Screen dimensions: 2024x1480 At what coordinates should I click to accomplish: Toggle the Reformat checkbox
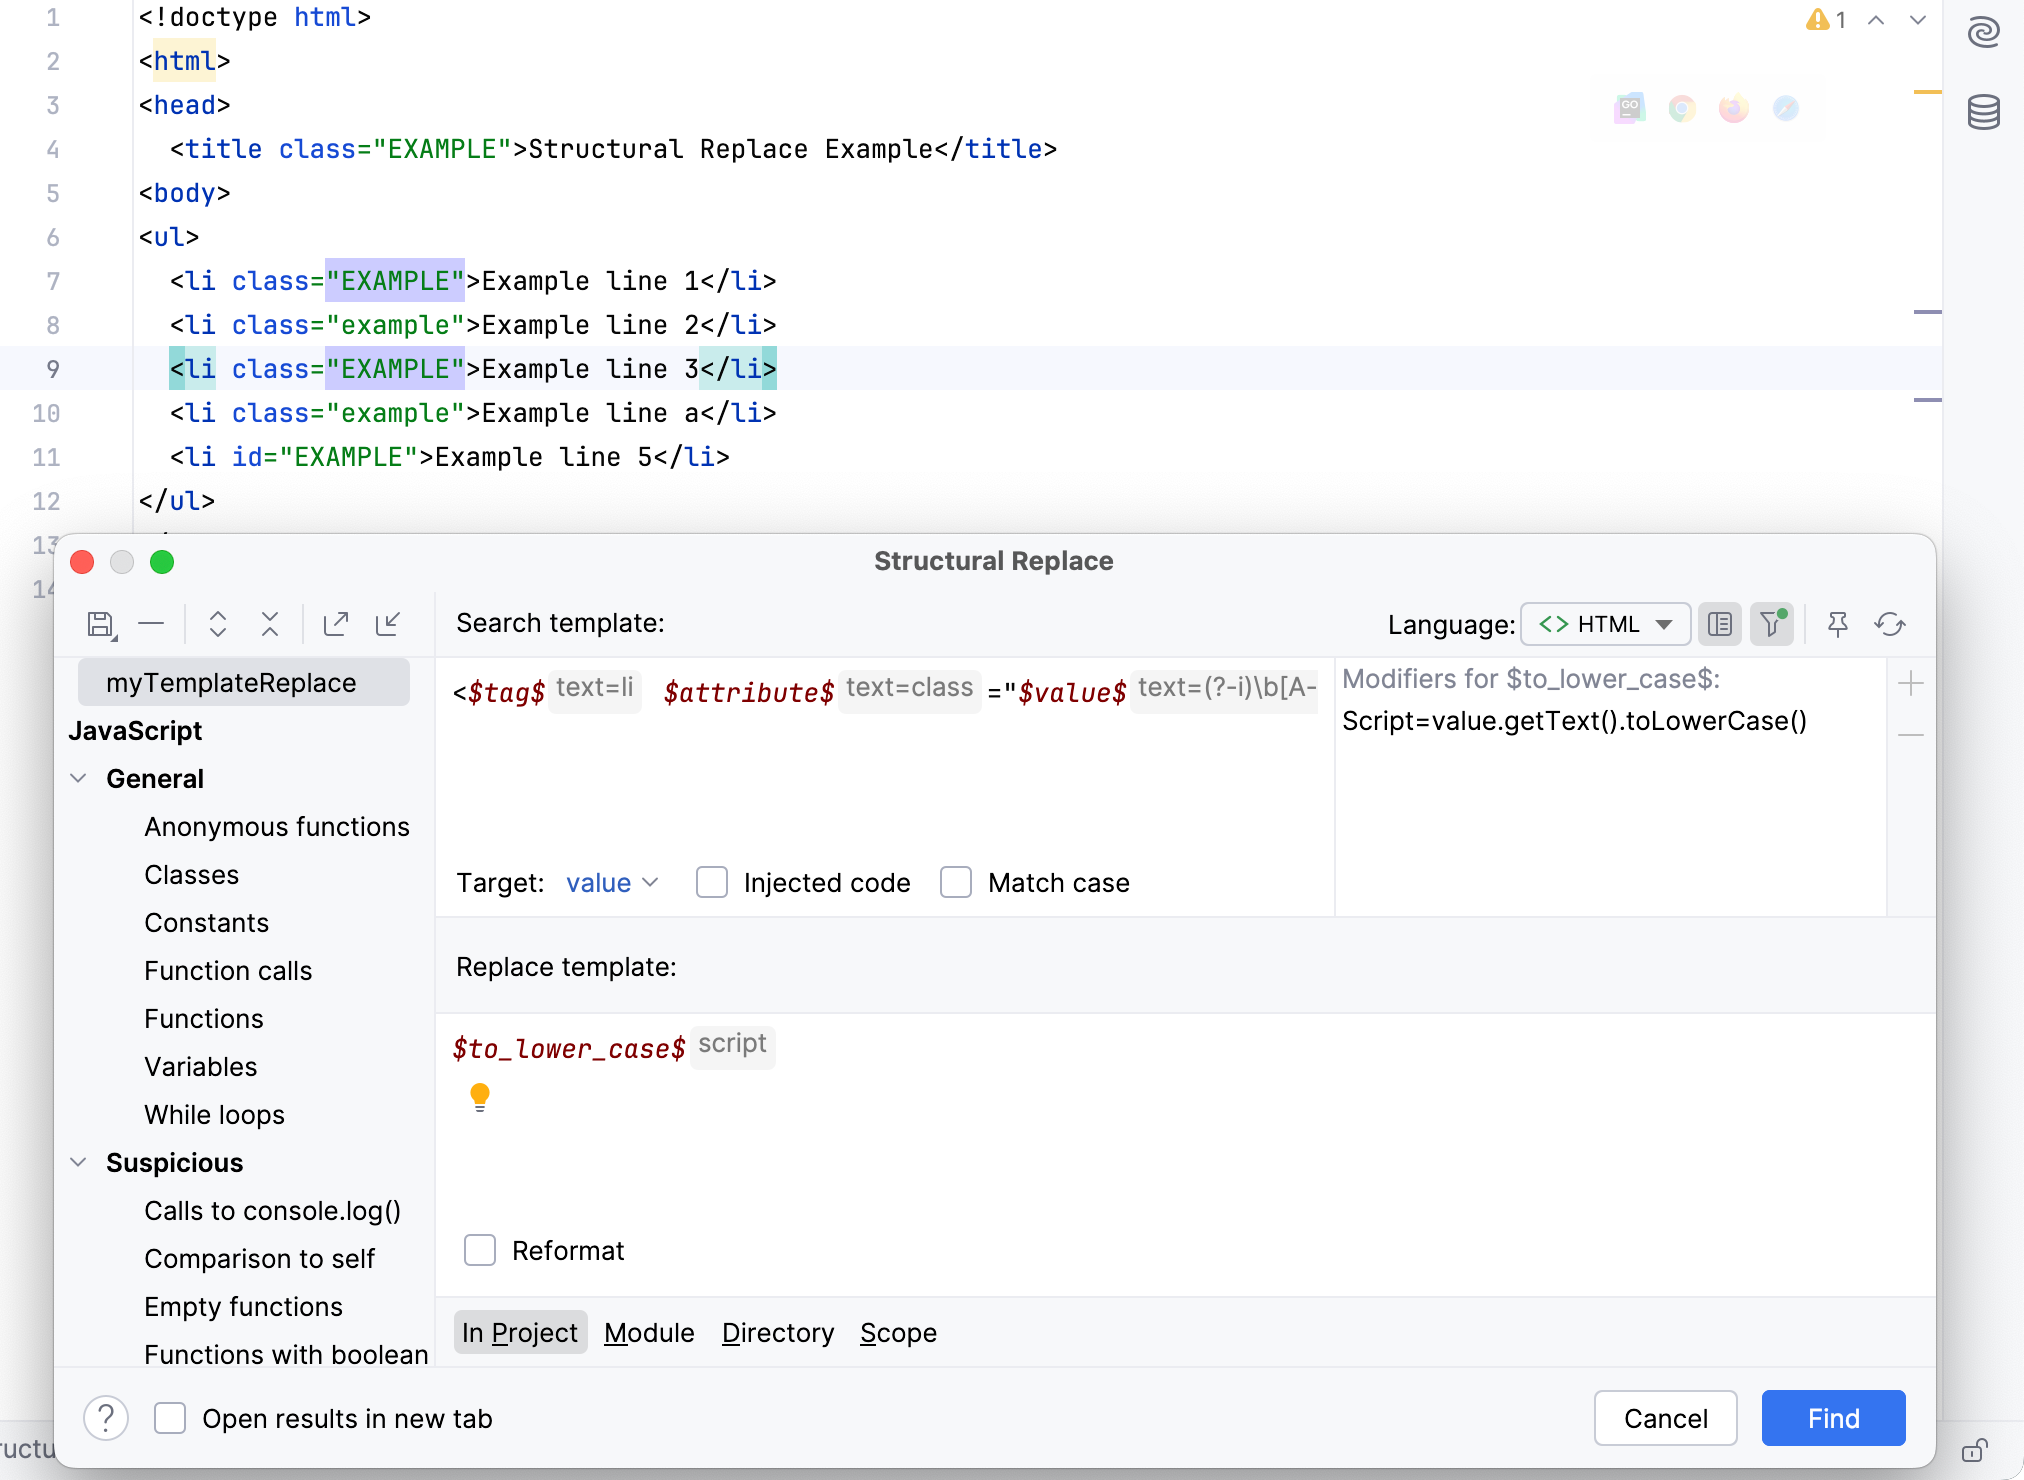pos(481,1251)
